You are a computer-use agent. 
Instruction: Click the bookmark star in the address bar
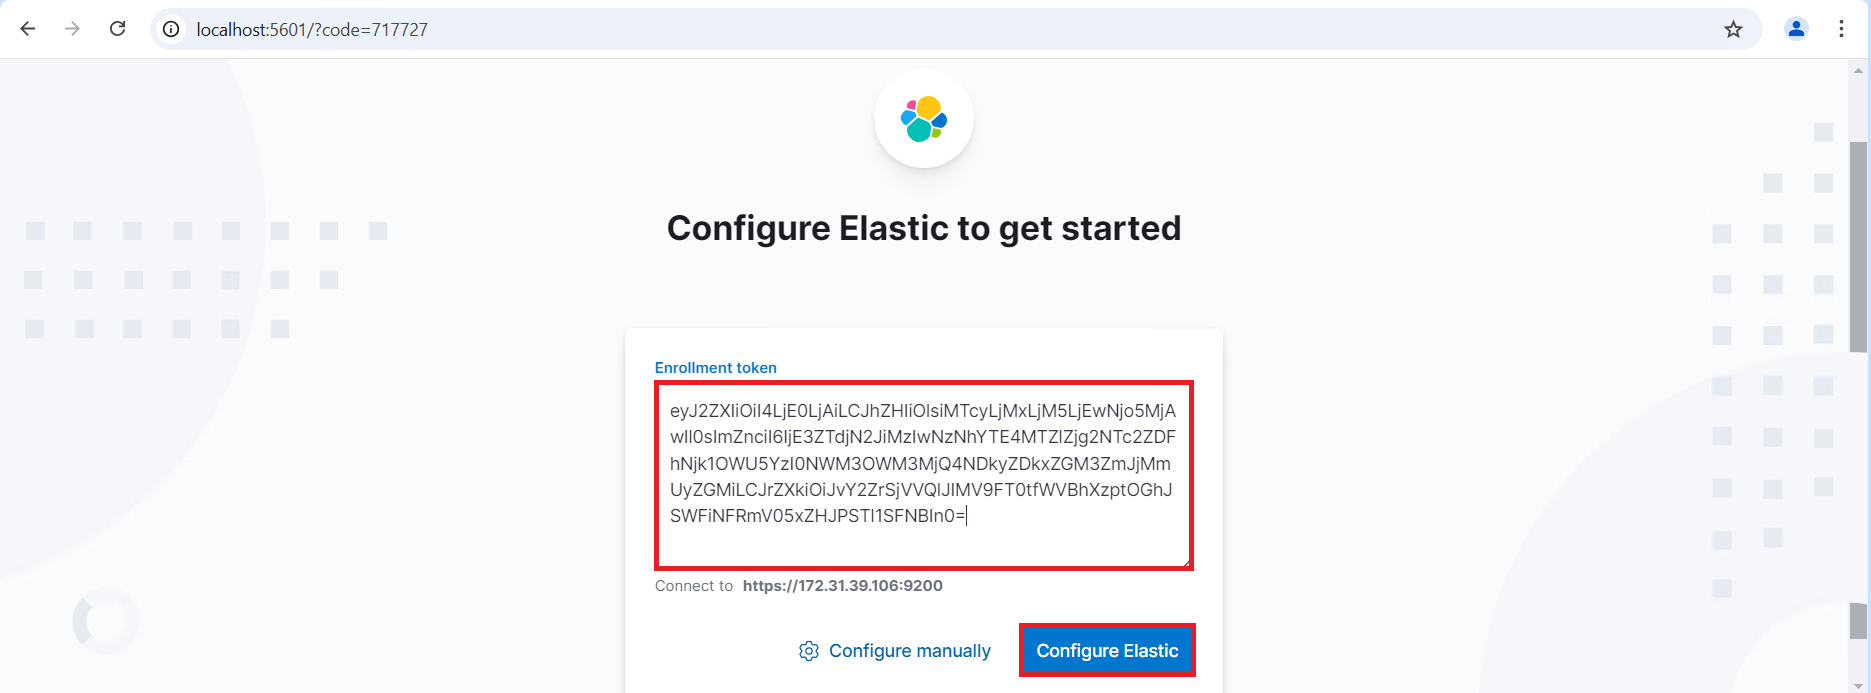[x=1733, y=29]
